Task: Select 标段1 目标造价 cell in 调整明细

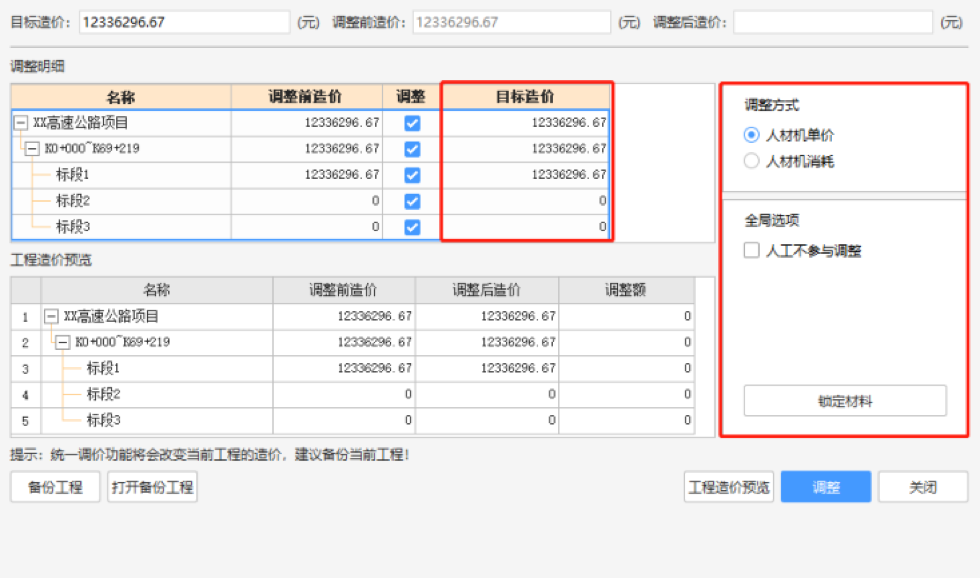Action: click(x=526, y=175)
